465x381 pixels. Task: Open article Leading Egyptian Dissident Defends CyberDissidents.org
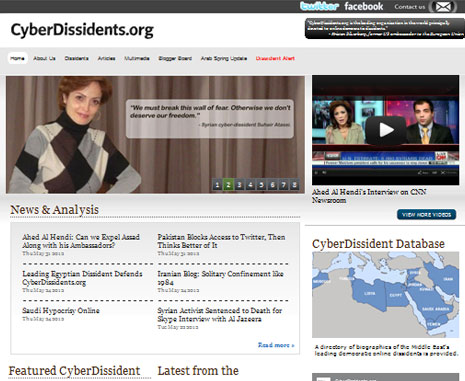pos(82,278)
